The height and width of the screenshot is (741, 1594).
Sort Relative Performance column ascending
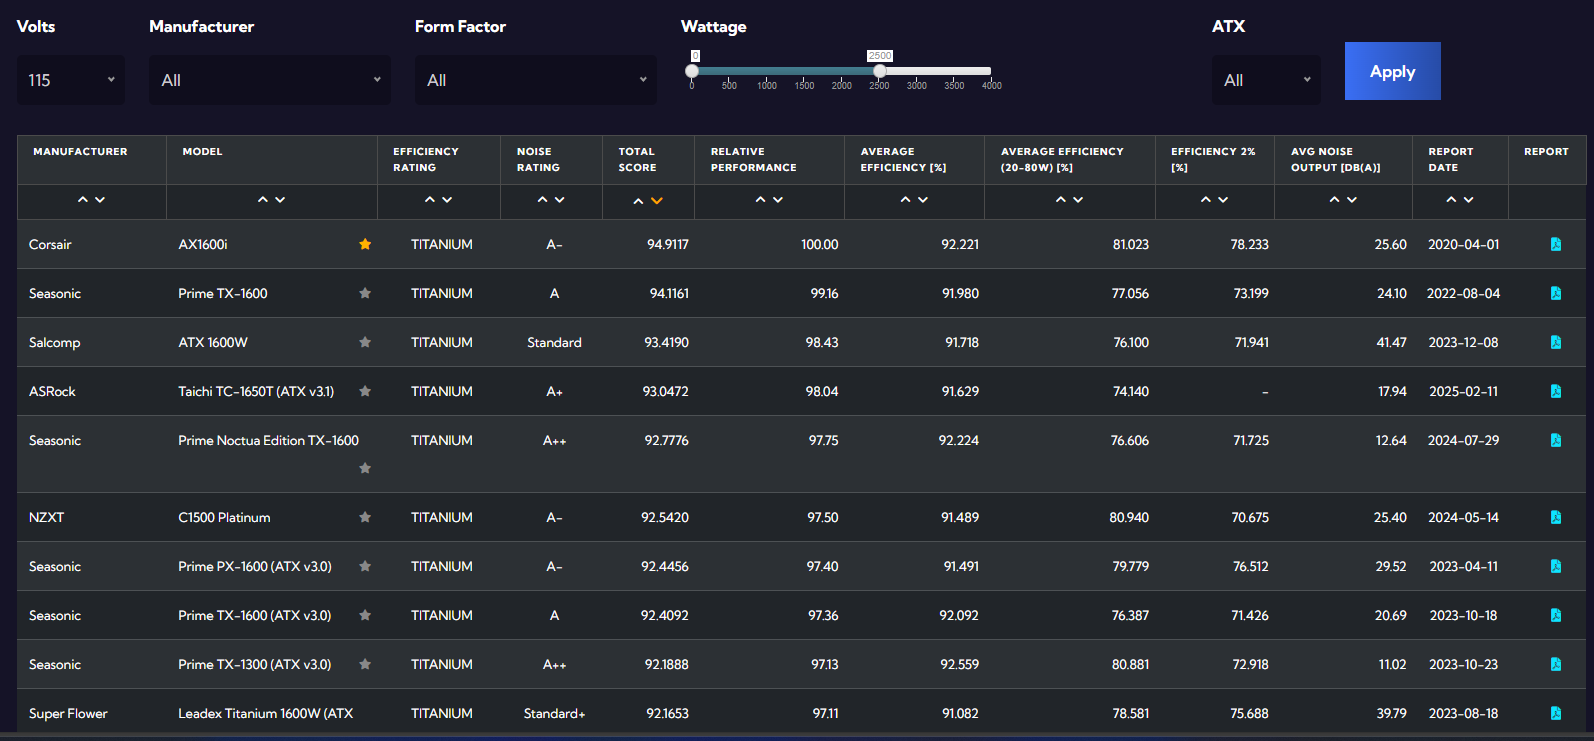(761, 200)
